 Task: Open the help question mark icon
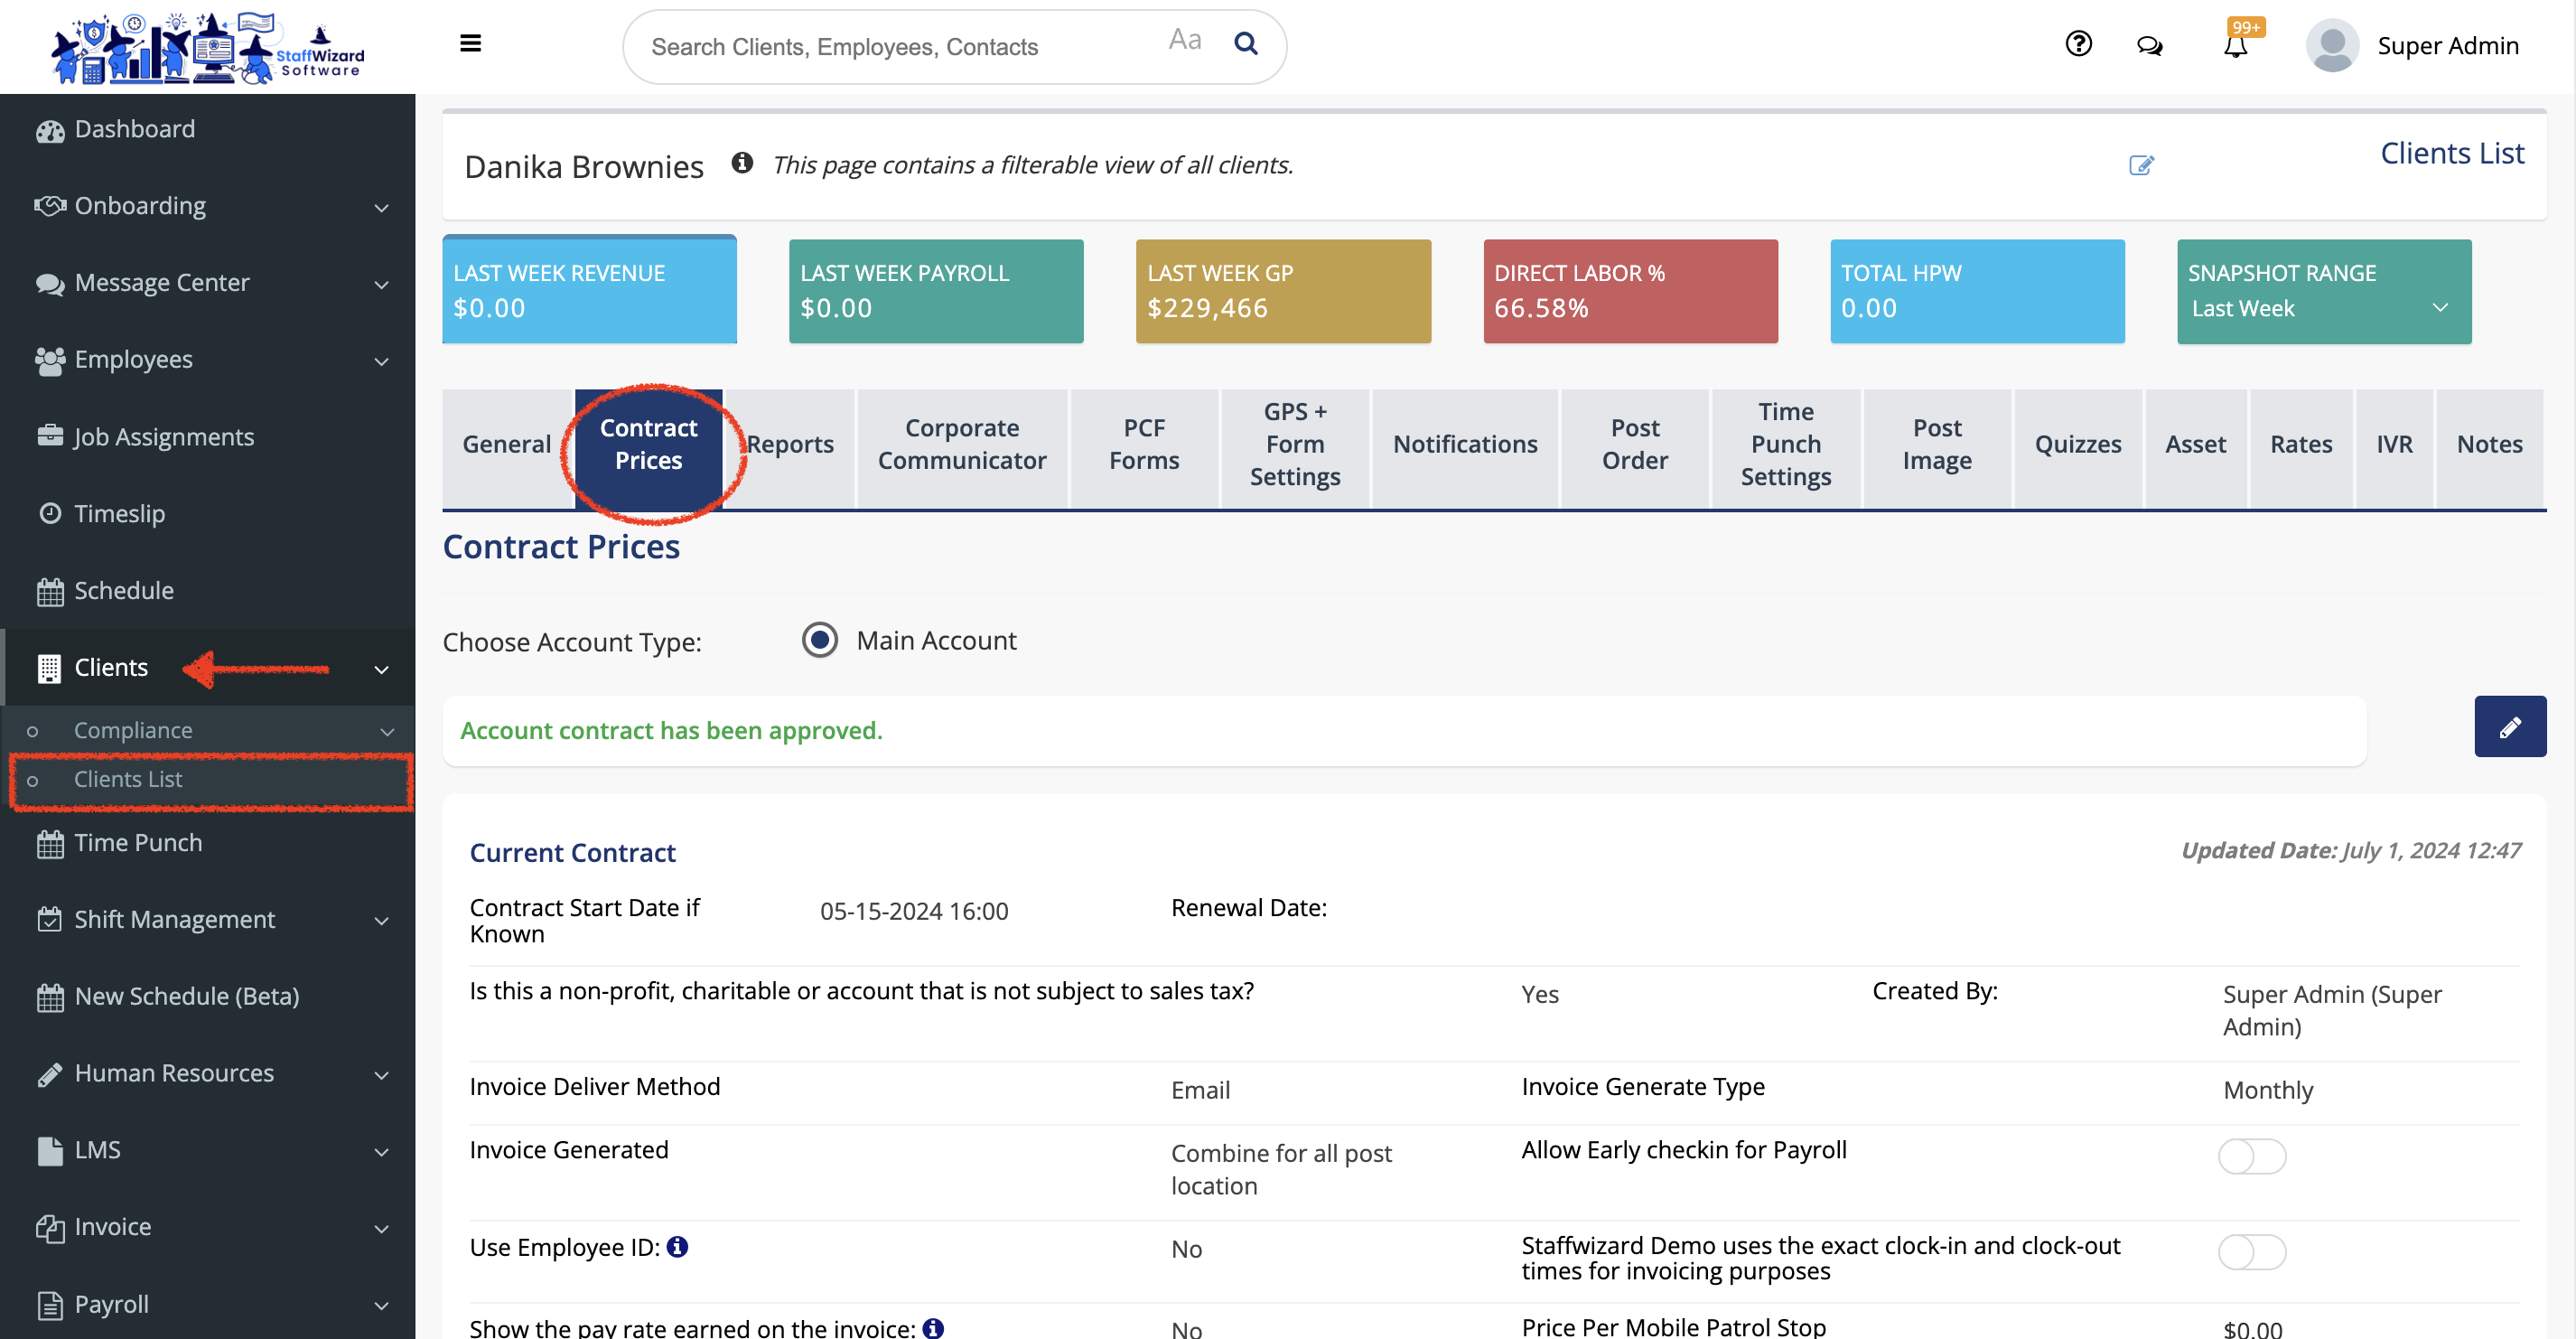[2078, 44]
